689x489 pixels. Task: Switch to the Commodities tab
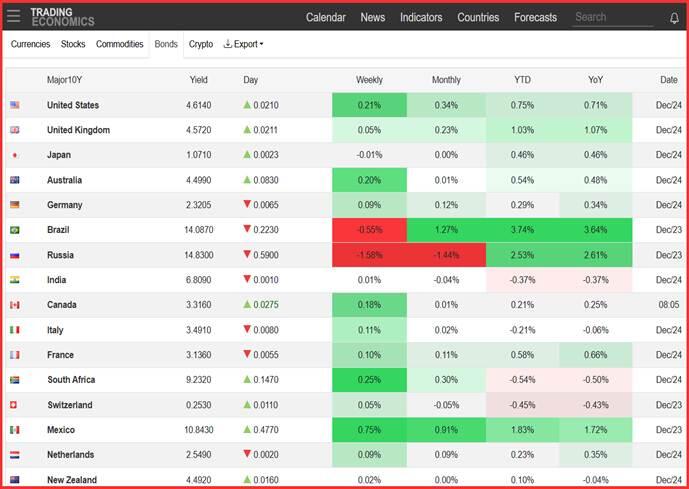(119, 44)
